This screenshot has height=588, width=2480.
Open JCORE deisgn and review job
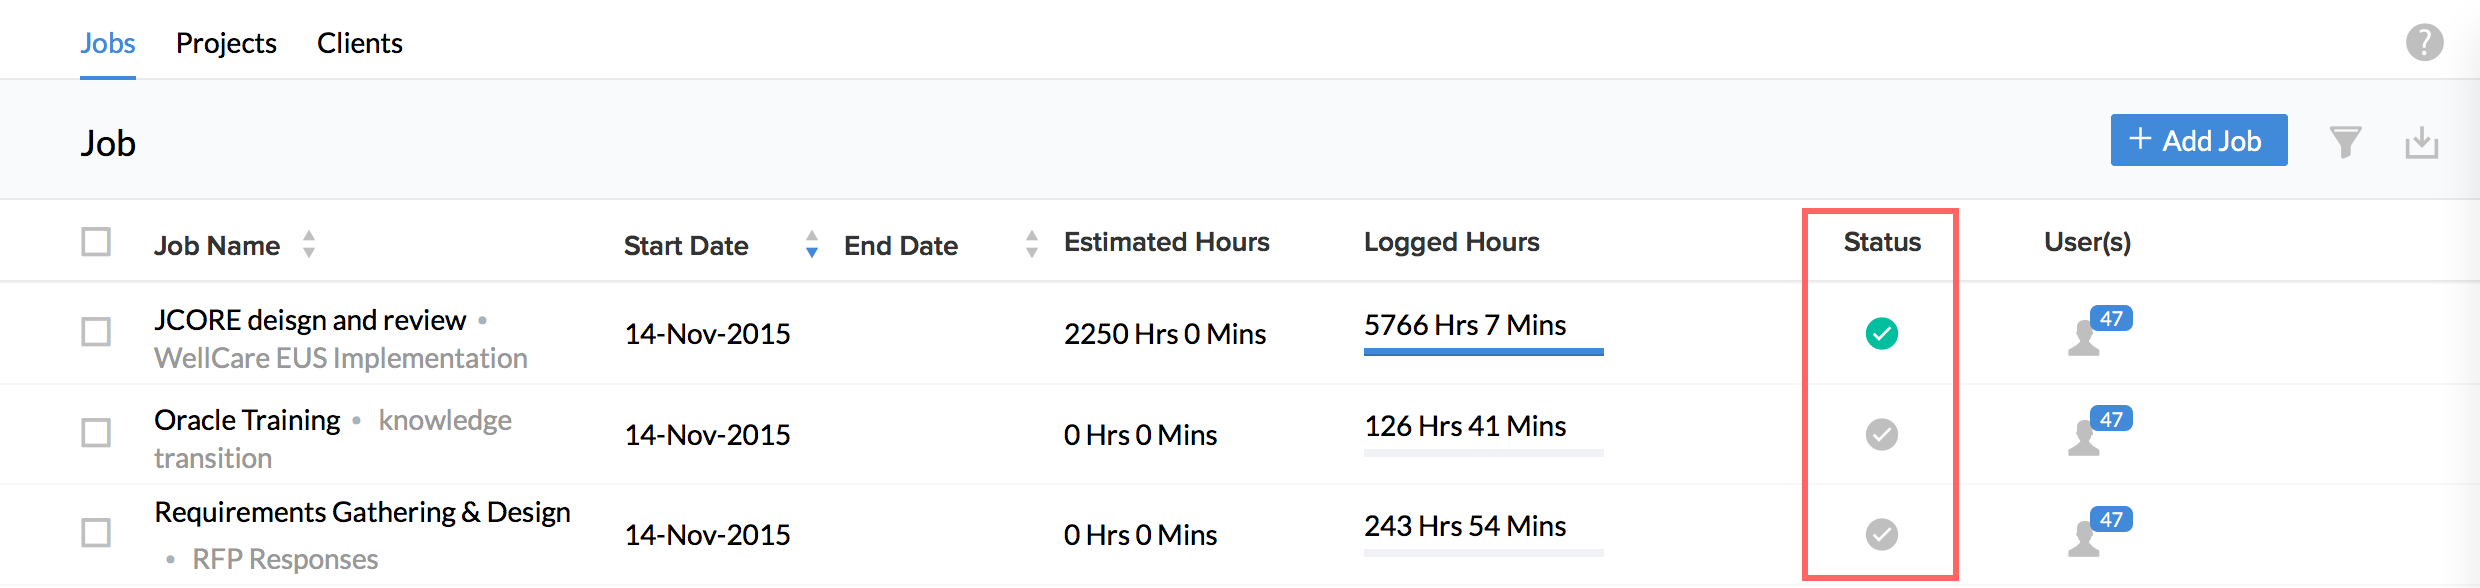pos(310,320)
